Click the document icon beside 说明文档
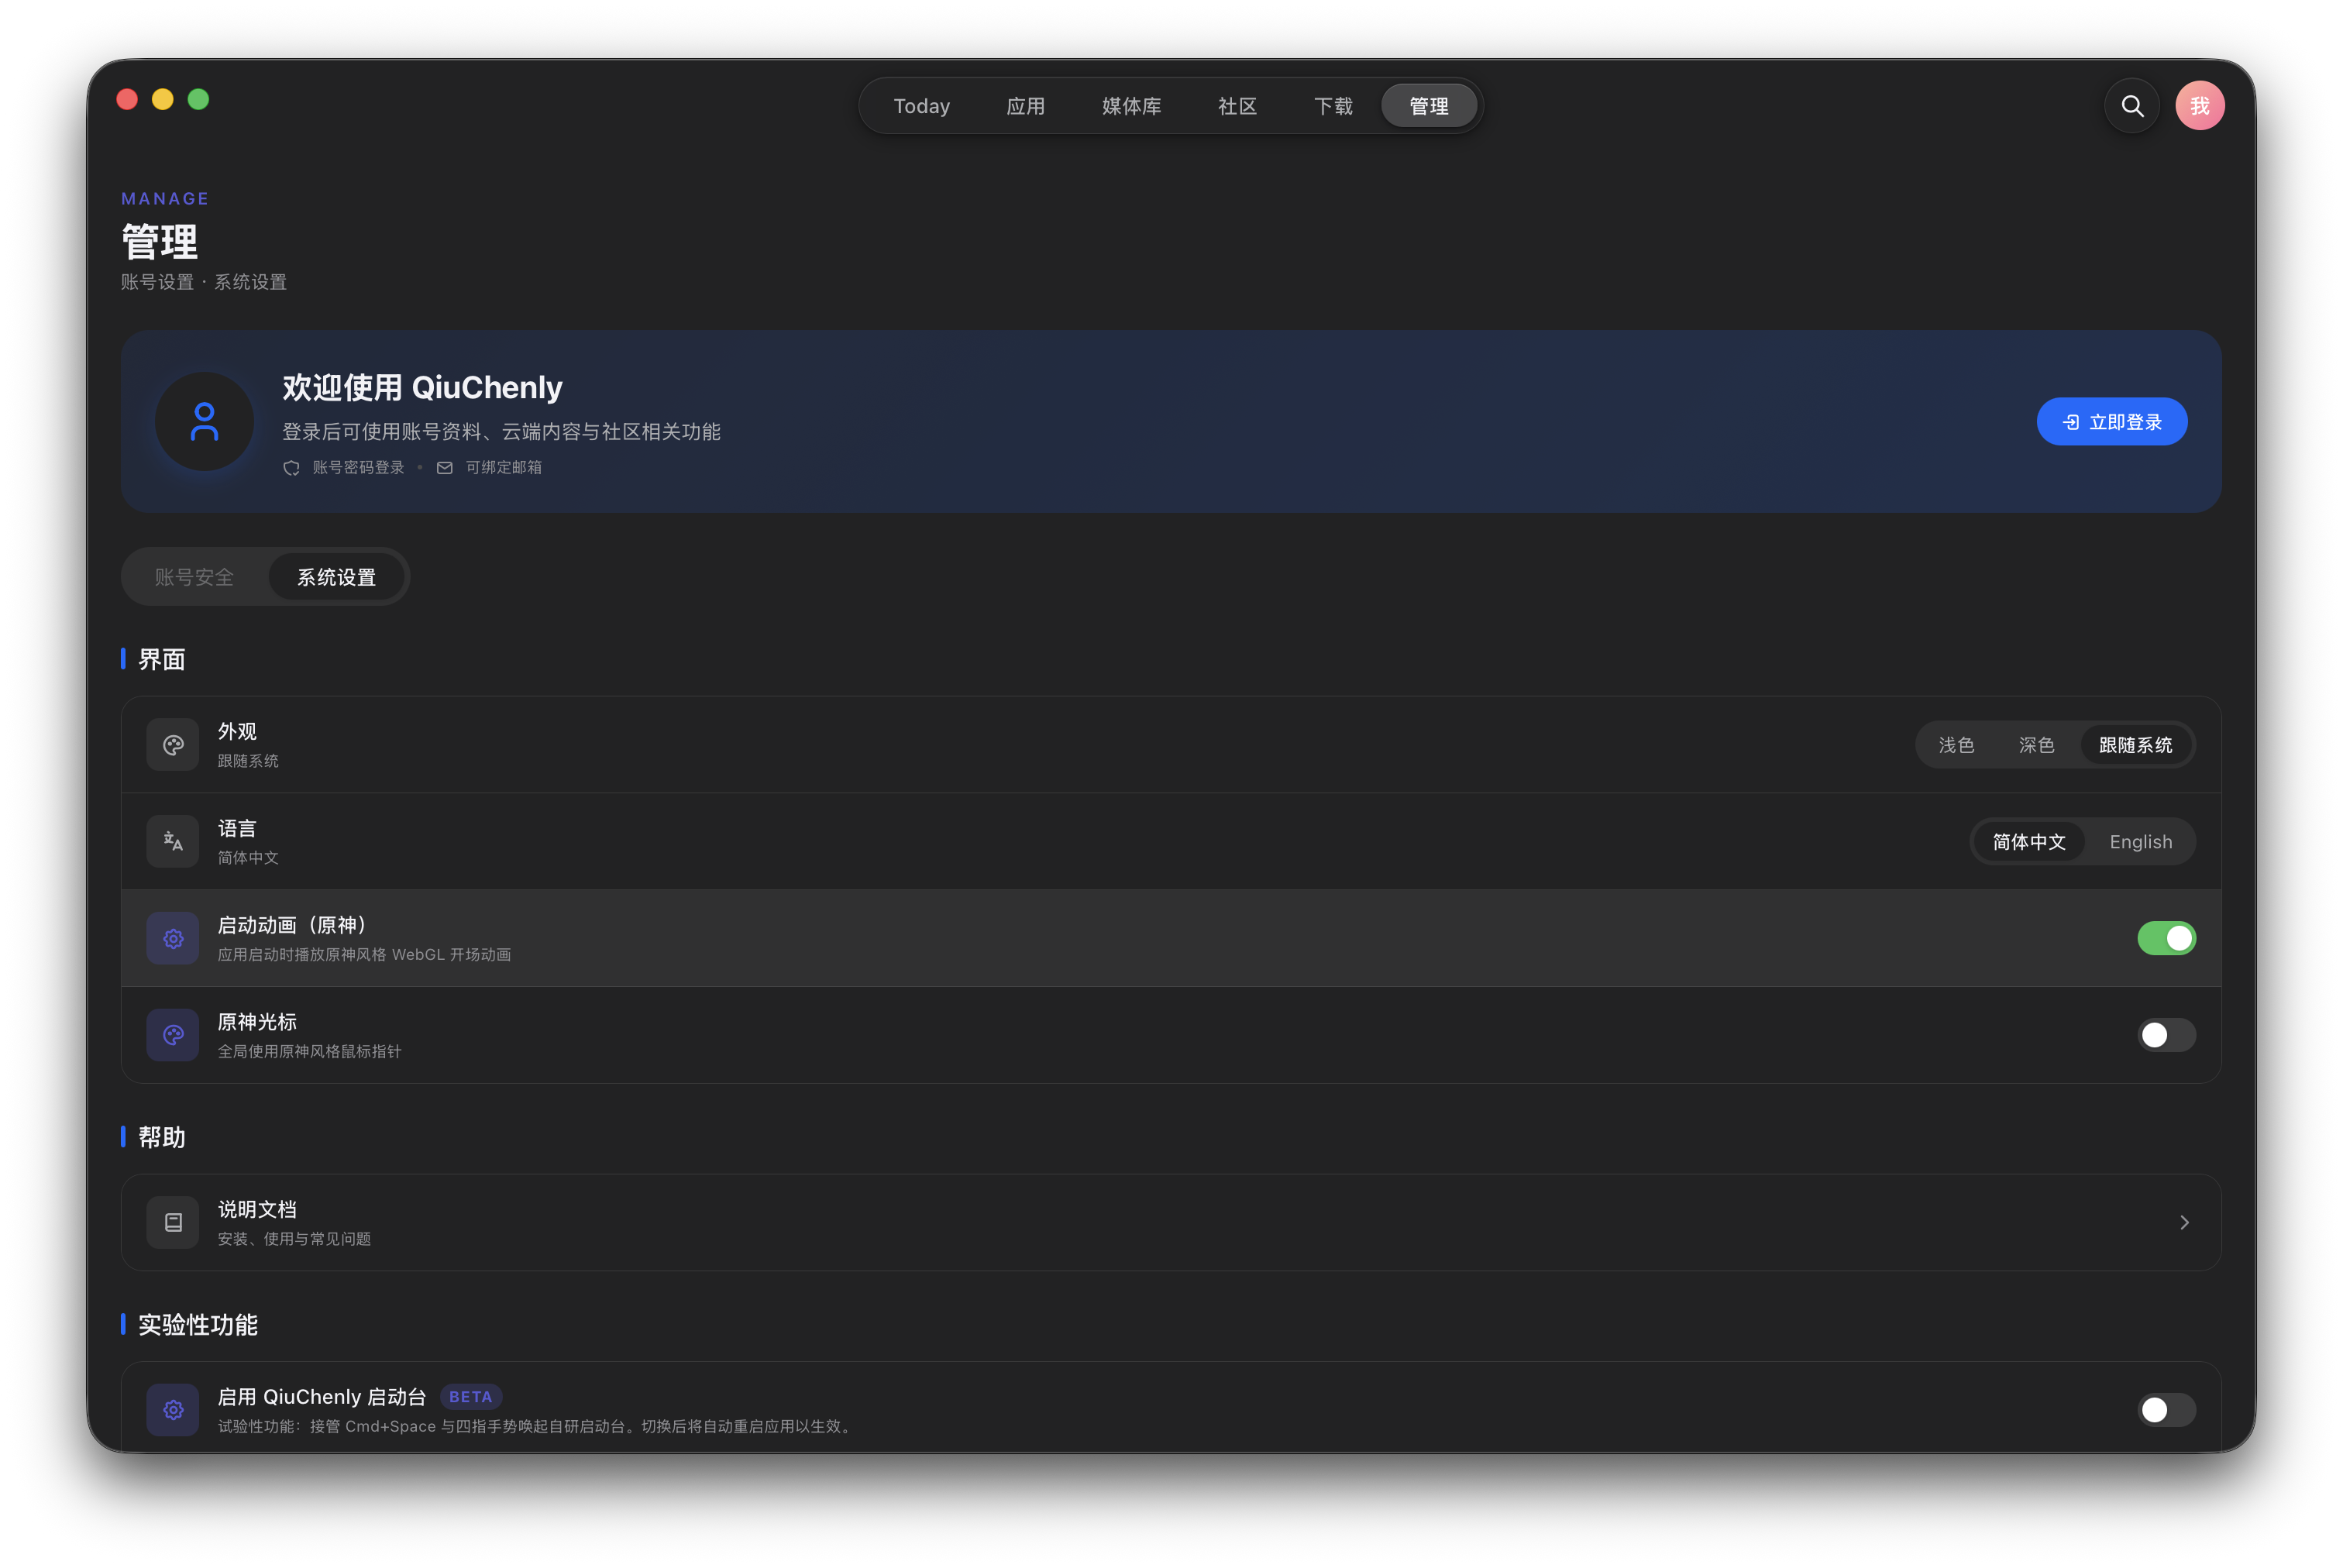Screen dimensions: 2343x1568 click(173, 1223)
